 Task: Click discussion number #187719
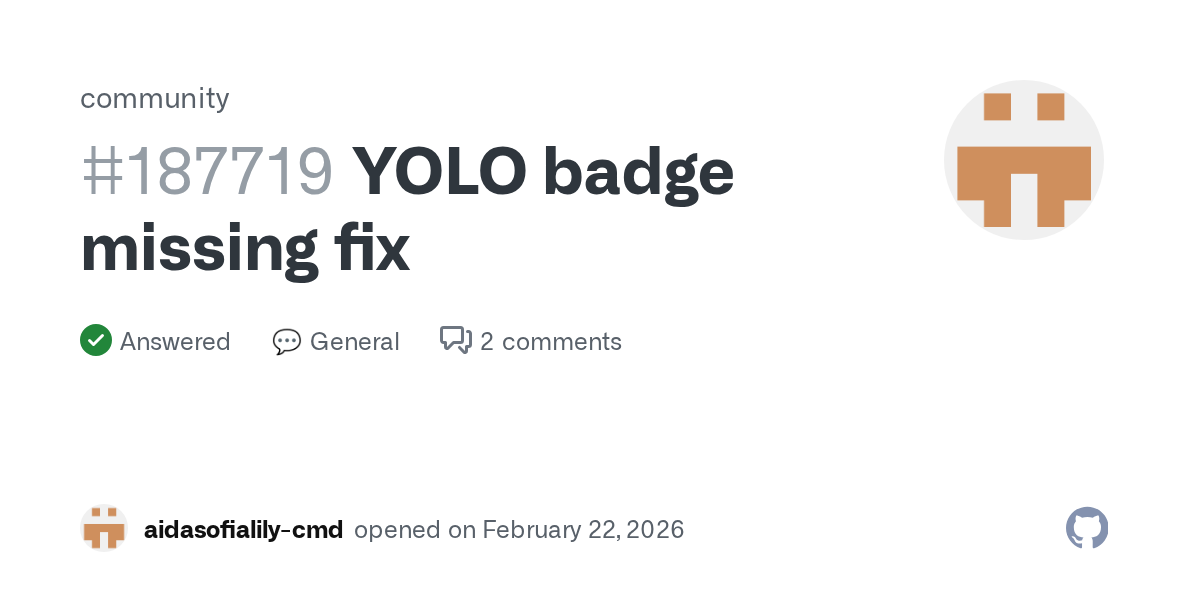coord(206,172)
